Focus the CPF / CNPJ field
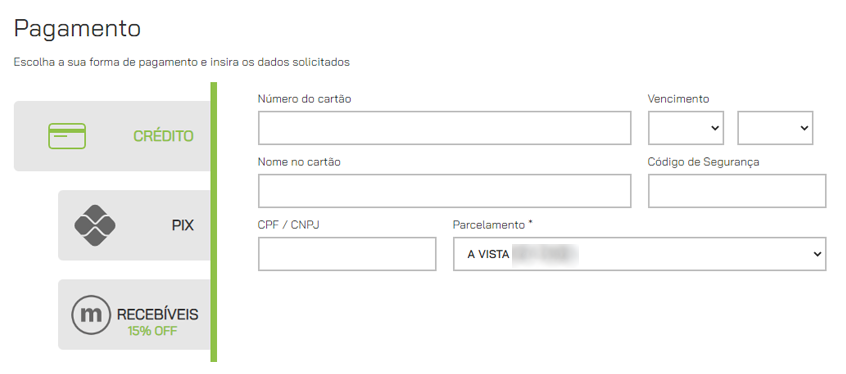 [347, 254]
